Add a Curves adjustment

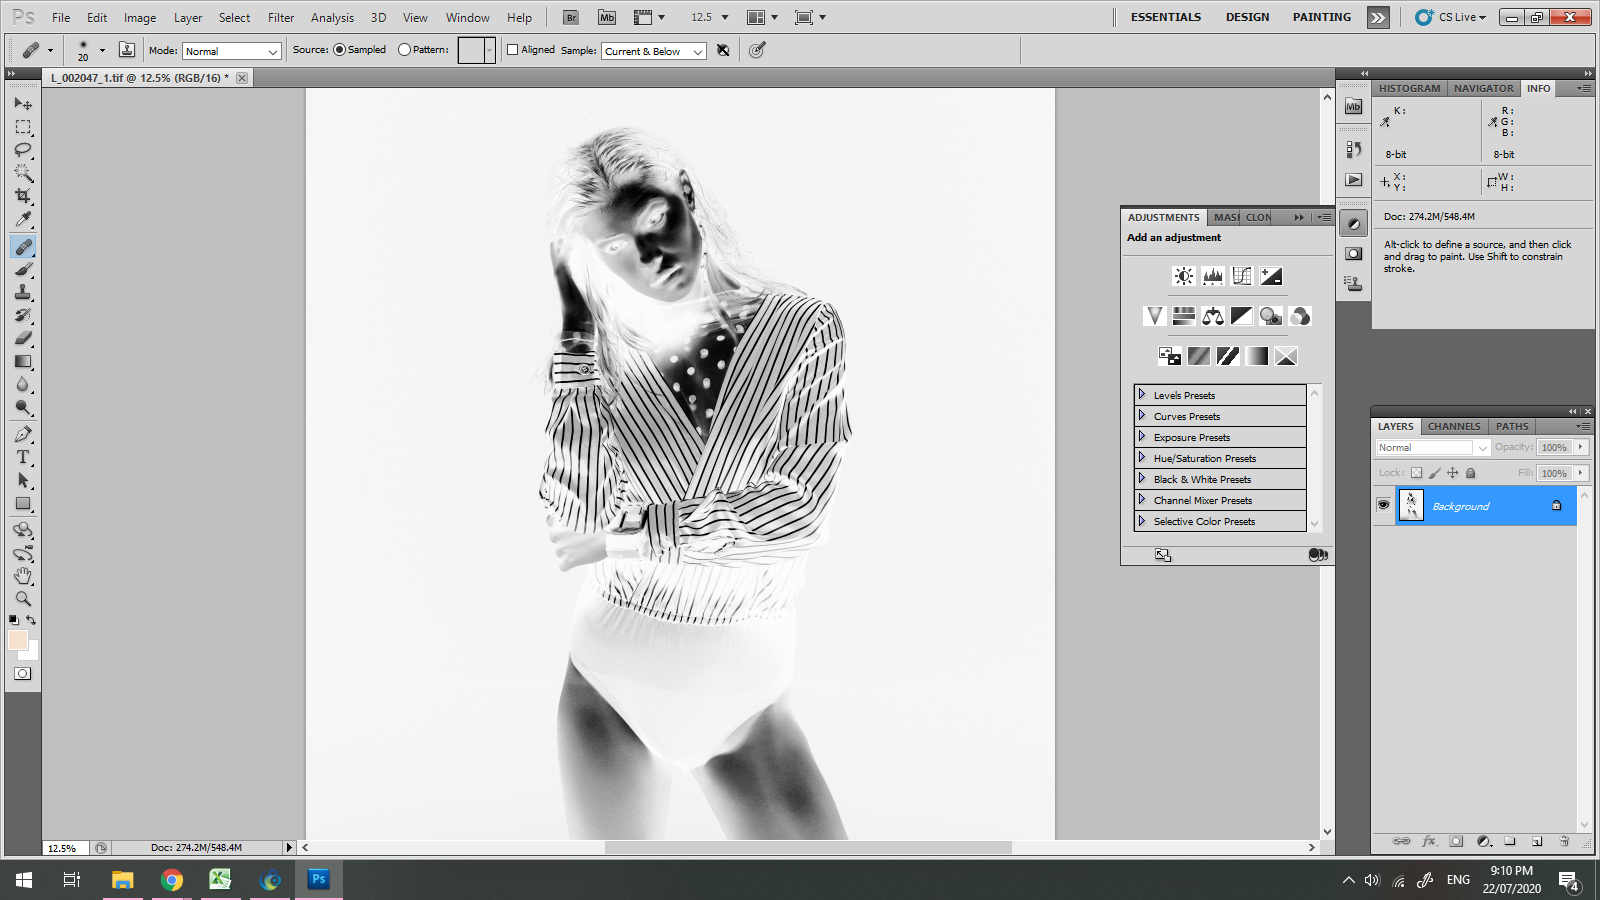[1242, 276]
